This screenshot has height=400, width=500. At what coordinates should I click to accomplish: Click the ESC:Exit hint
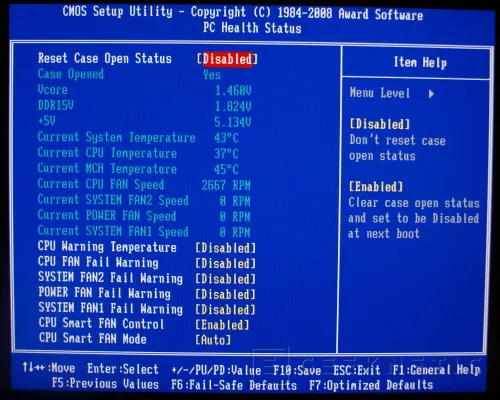[357, 370]
